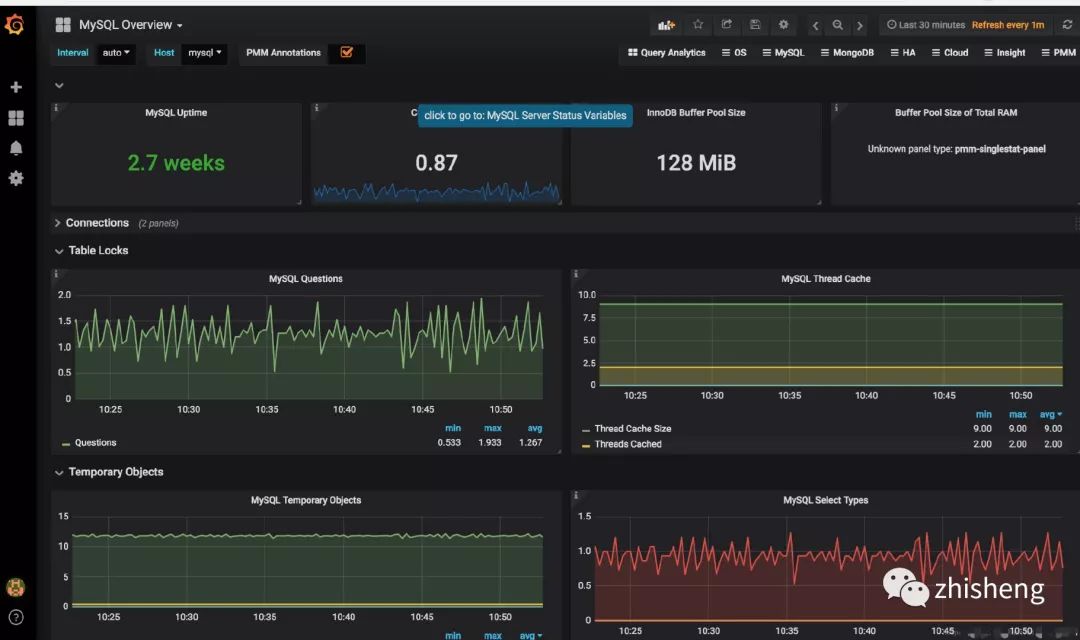
Task: Click the MySQL Uptime panel title
Action: pos(176,113)
